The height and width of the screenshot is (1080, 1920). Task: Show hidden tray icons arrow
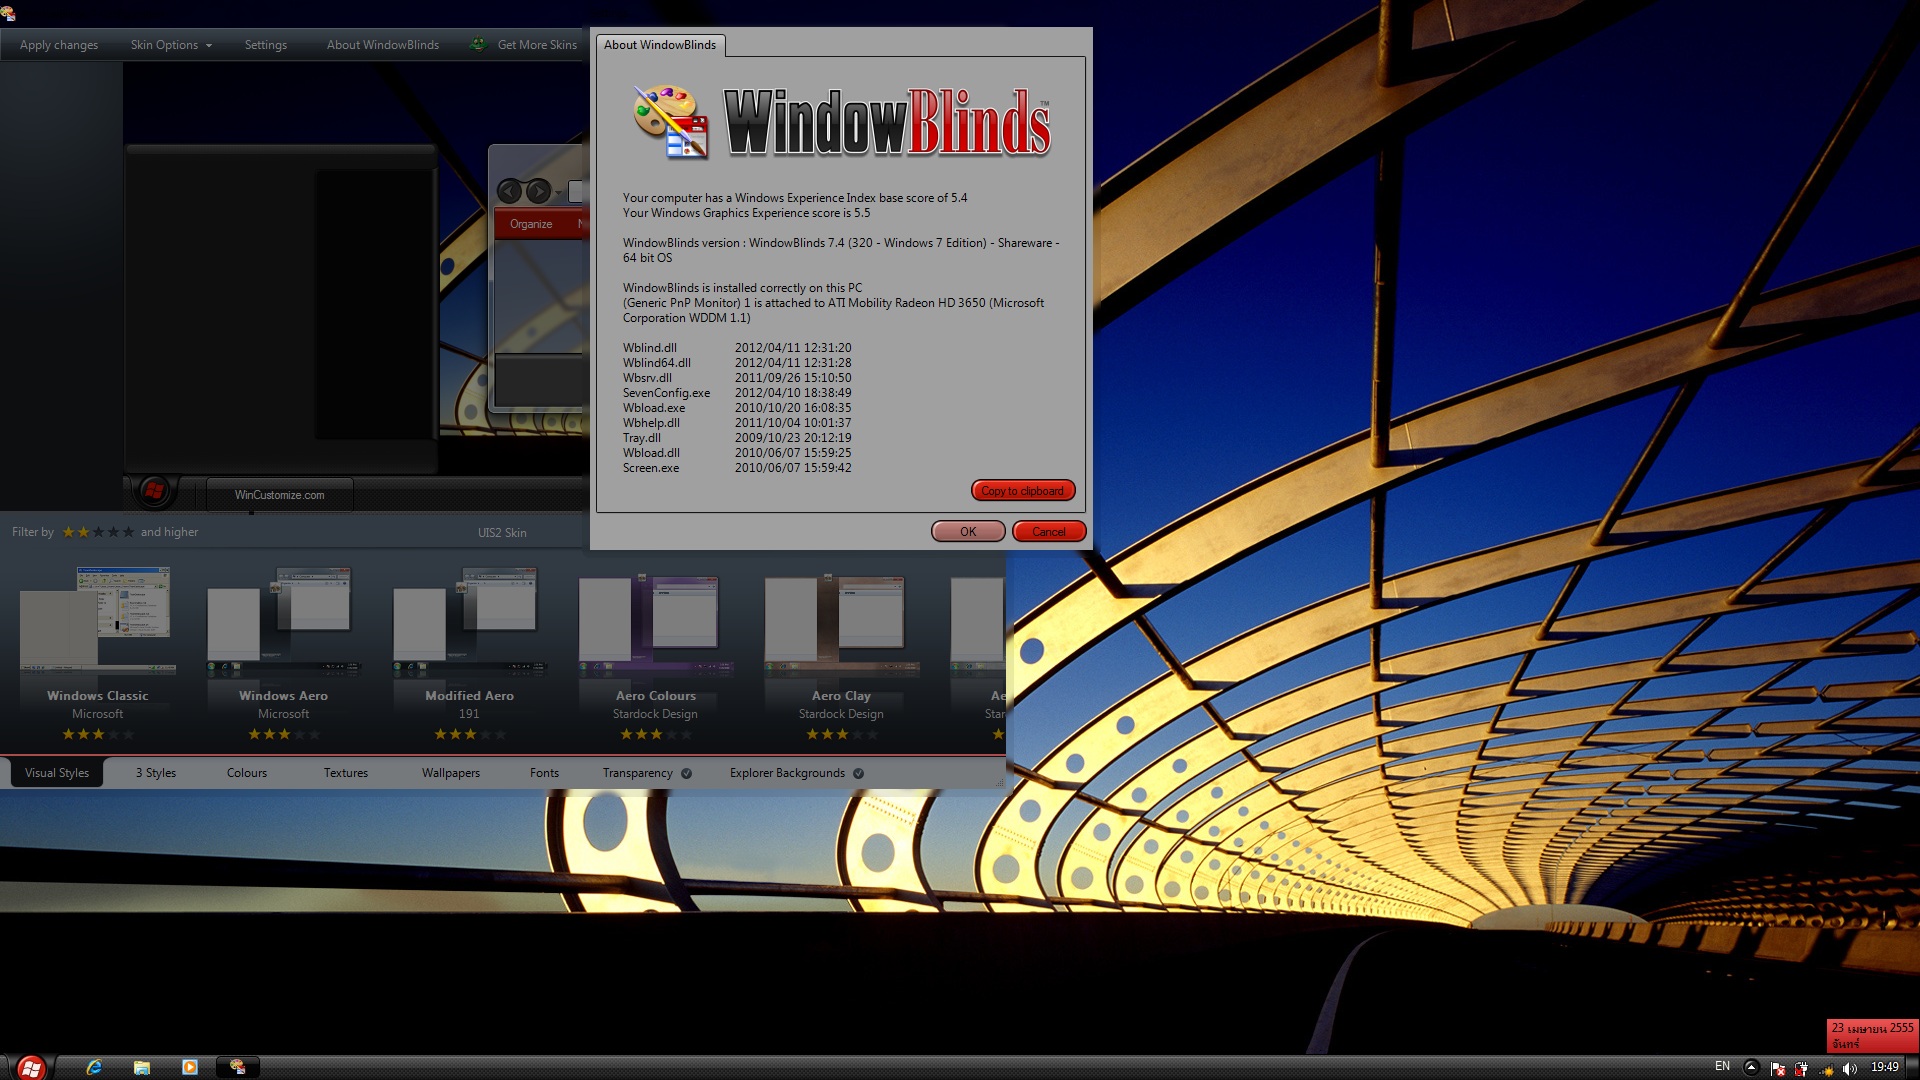pos(1751,1067)
